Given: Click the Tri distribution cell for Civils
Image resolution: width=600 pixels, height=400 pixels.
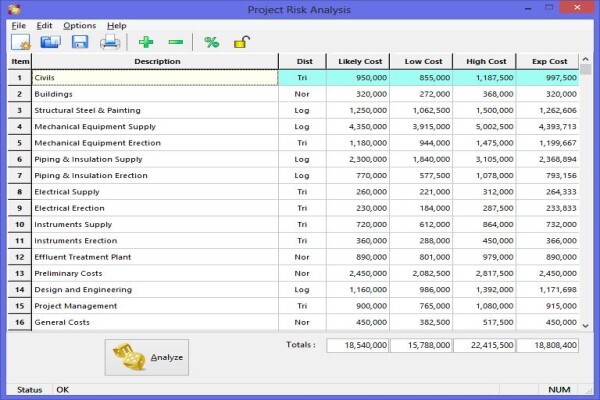Looking at the screenshot, I should pyautogui.click(x=302, y=78).
